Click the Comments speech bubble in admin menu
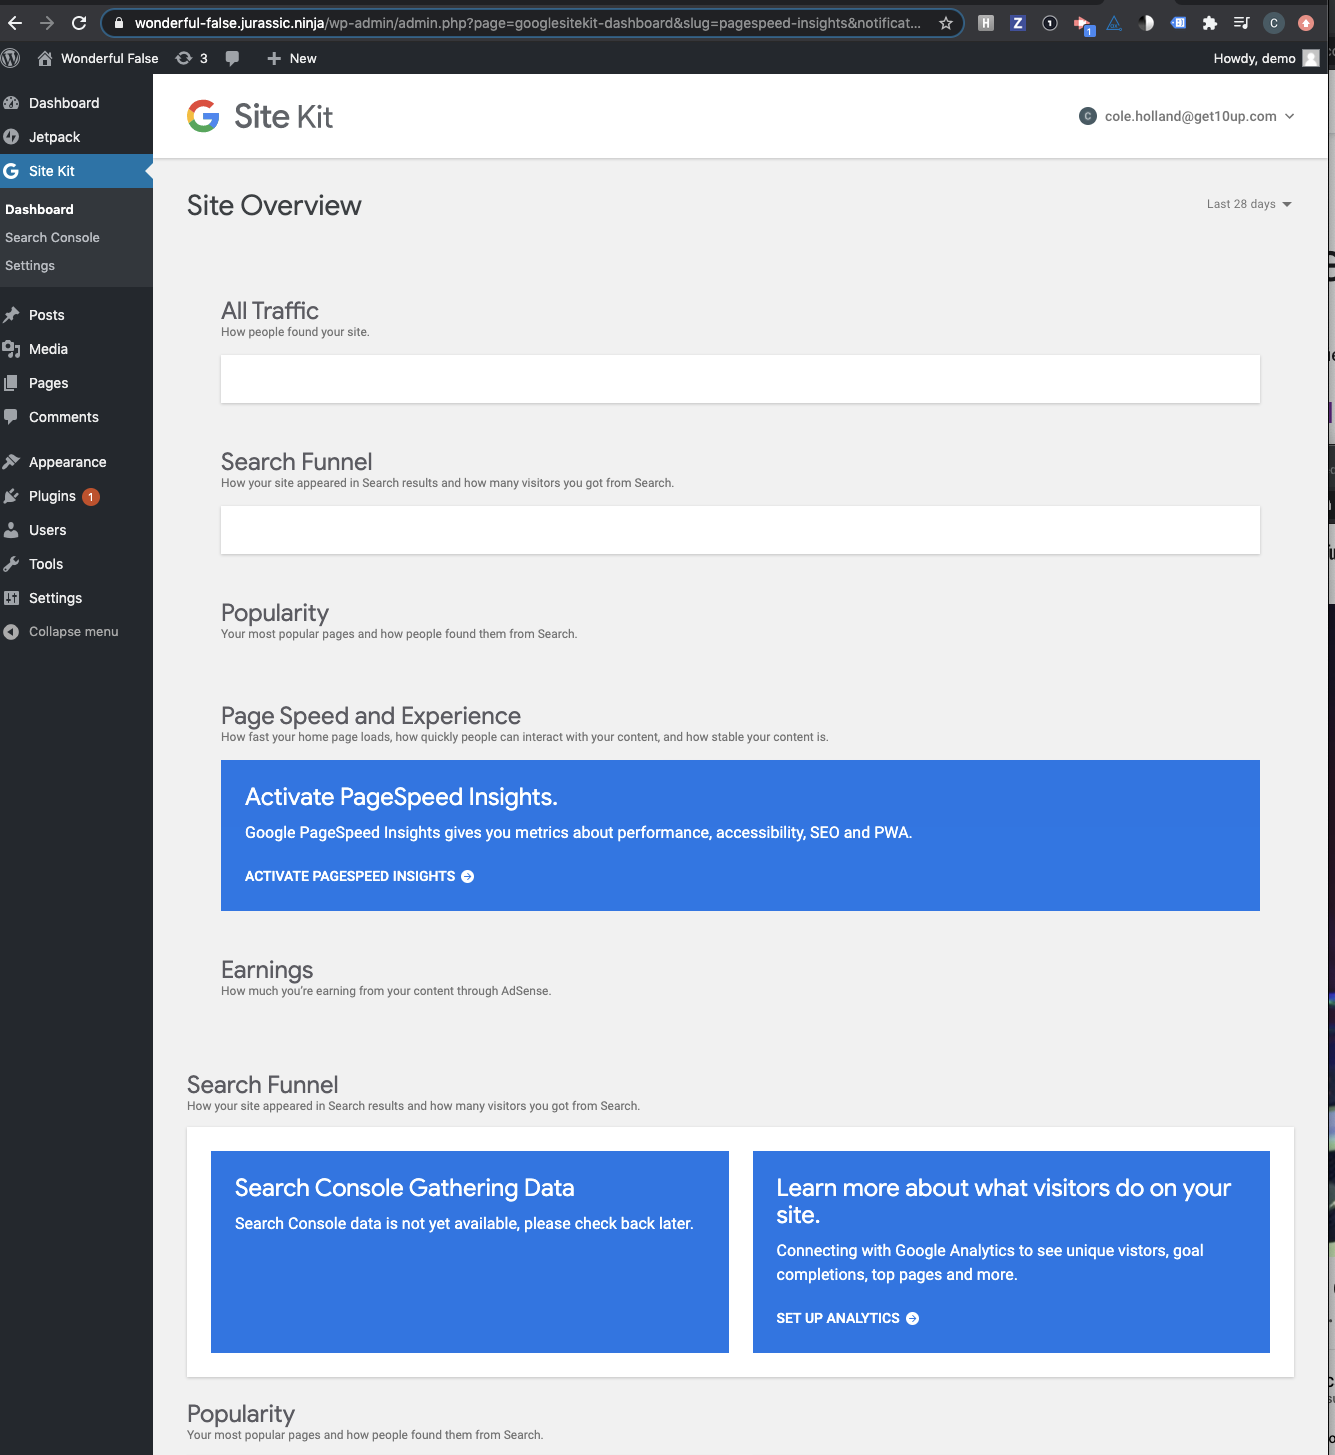The height and width of the screenshot is (1455, 1335). (12, 417)
